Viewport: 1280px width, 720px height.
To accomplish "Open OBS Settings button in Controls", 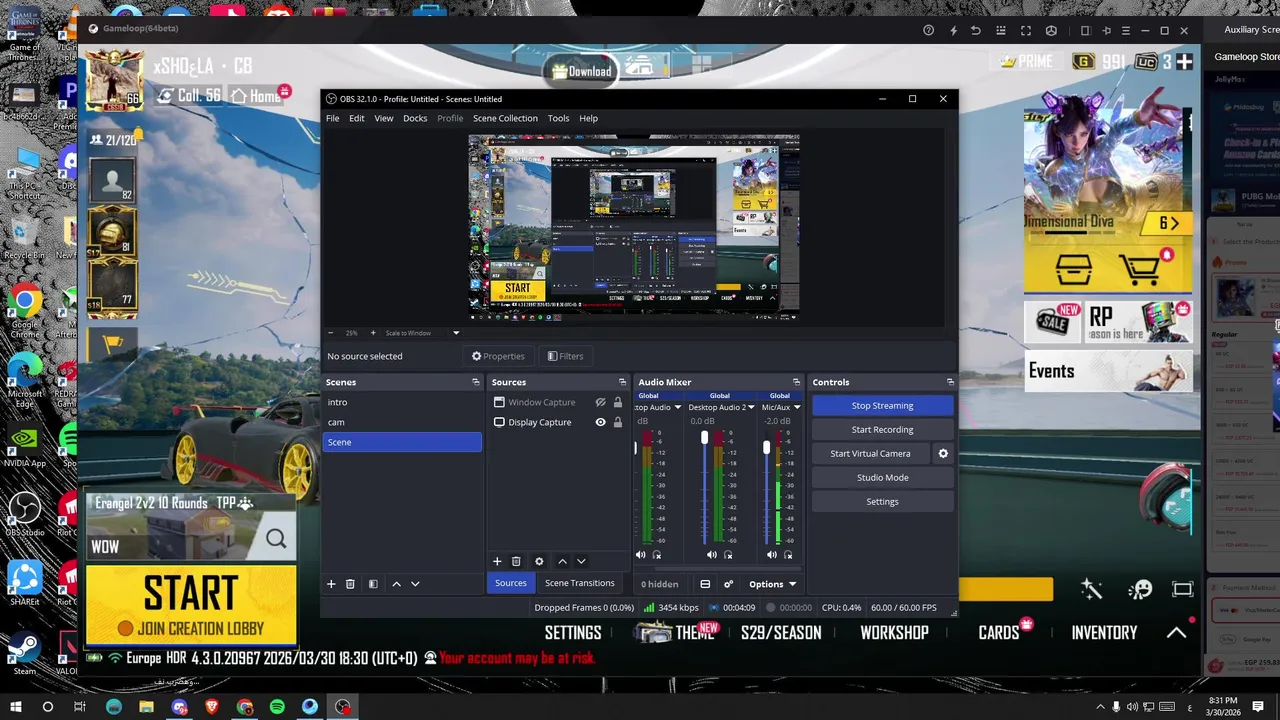I will coord(882,502).
